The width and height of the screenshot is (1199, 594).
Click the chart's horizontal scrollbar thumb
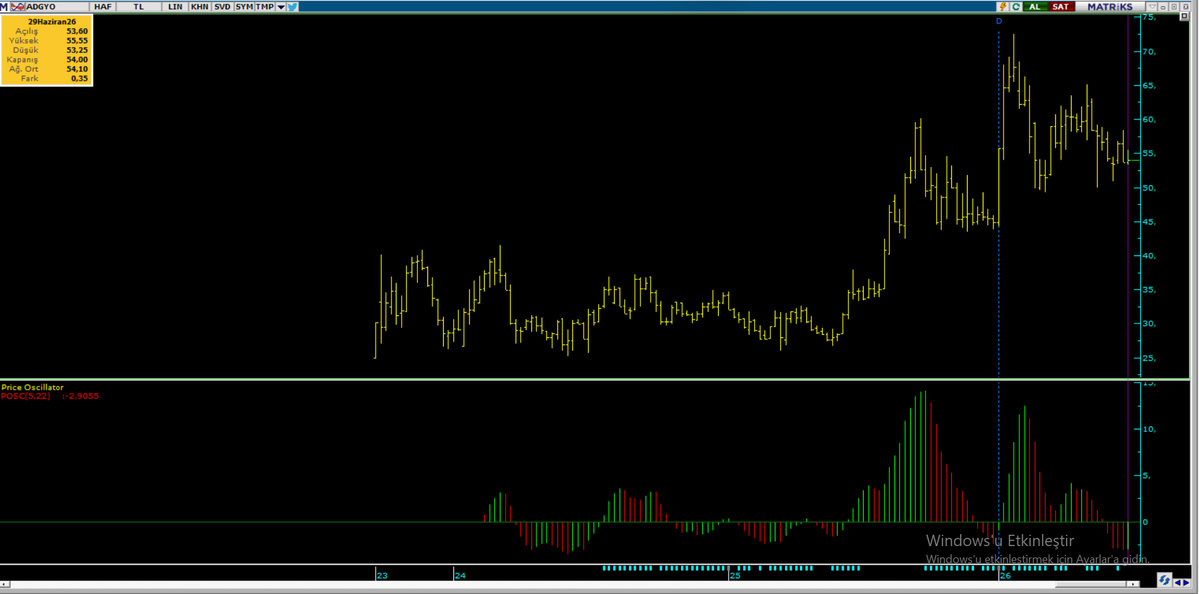(x=1090, y=584)
